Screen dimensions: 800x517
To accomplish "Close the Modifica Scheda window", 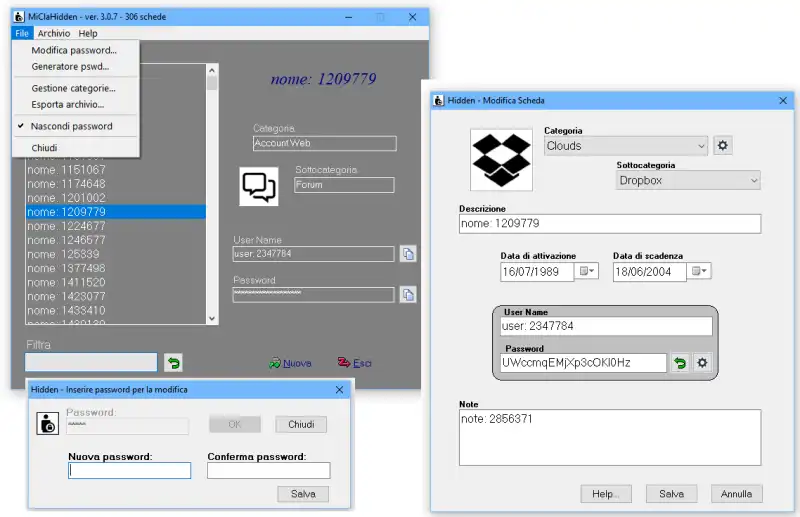I will point(783,101).
